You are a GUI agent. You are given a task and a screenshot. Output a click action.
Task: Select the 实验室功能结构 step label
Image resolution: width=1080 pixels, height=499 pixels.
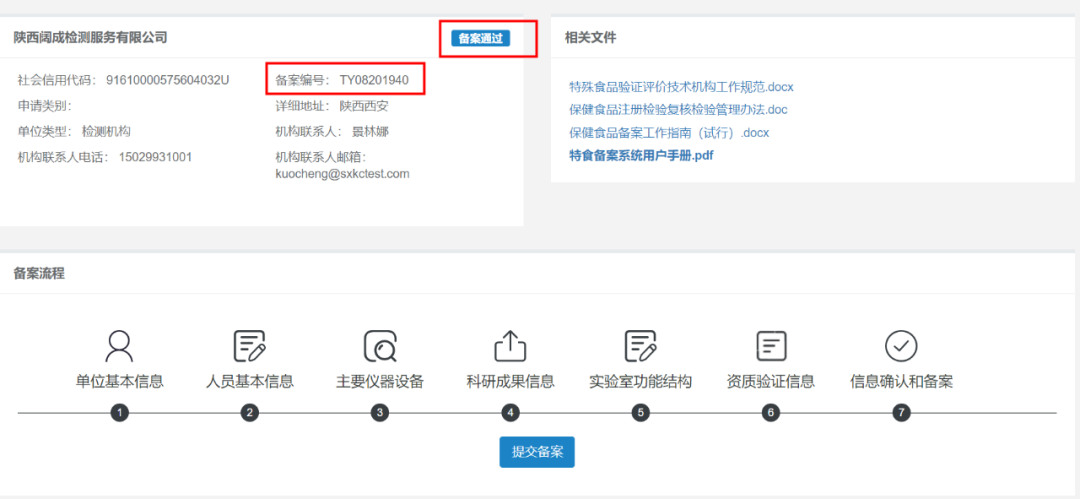pyautogui.click(x=641, y=382)
